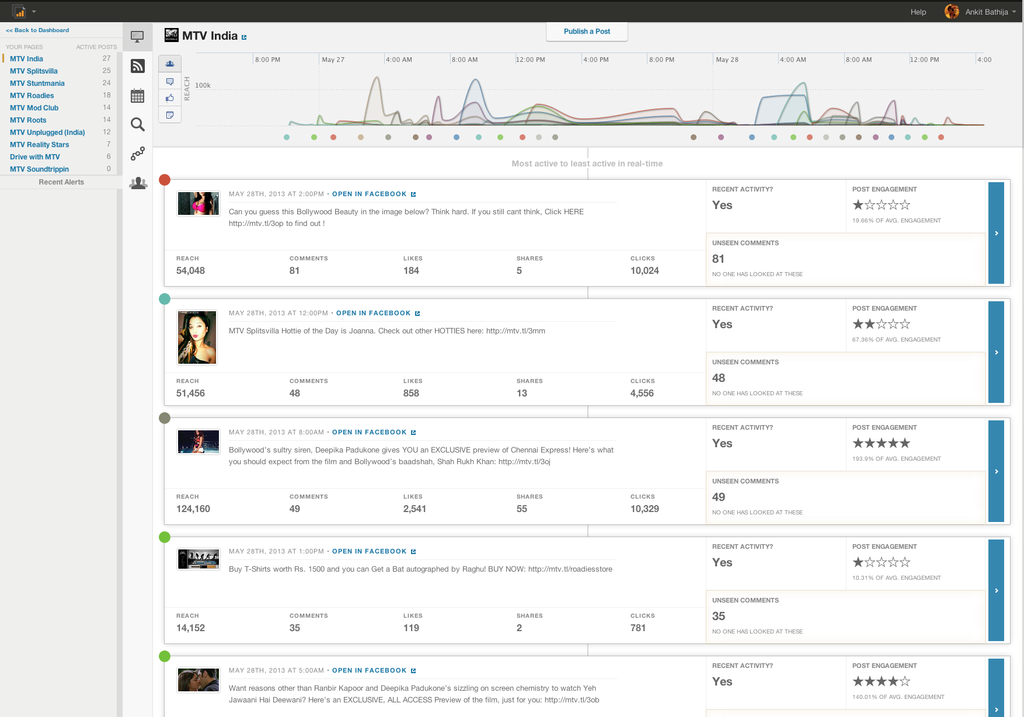The height and width of the screenshot is (717, 1024).
Task: Click the 81 unseen comments count
Action: click(x=718, y=259)
